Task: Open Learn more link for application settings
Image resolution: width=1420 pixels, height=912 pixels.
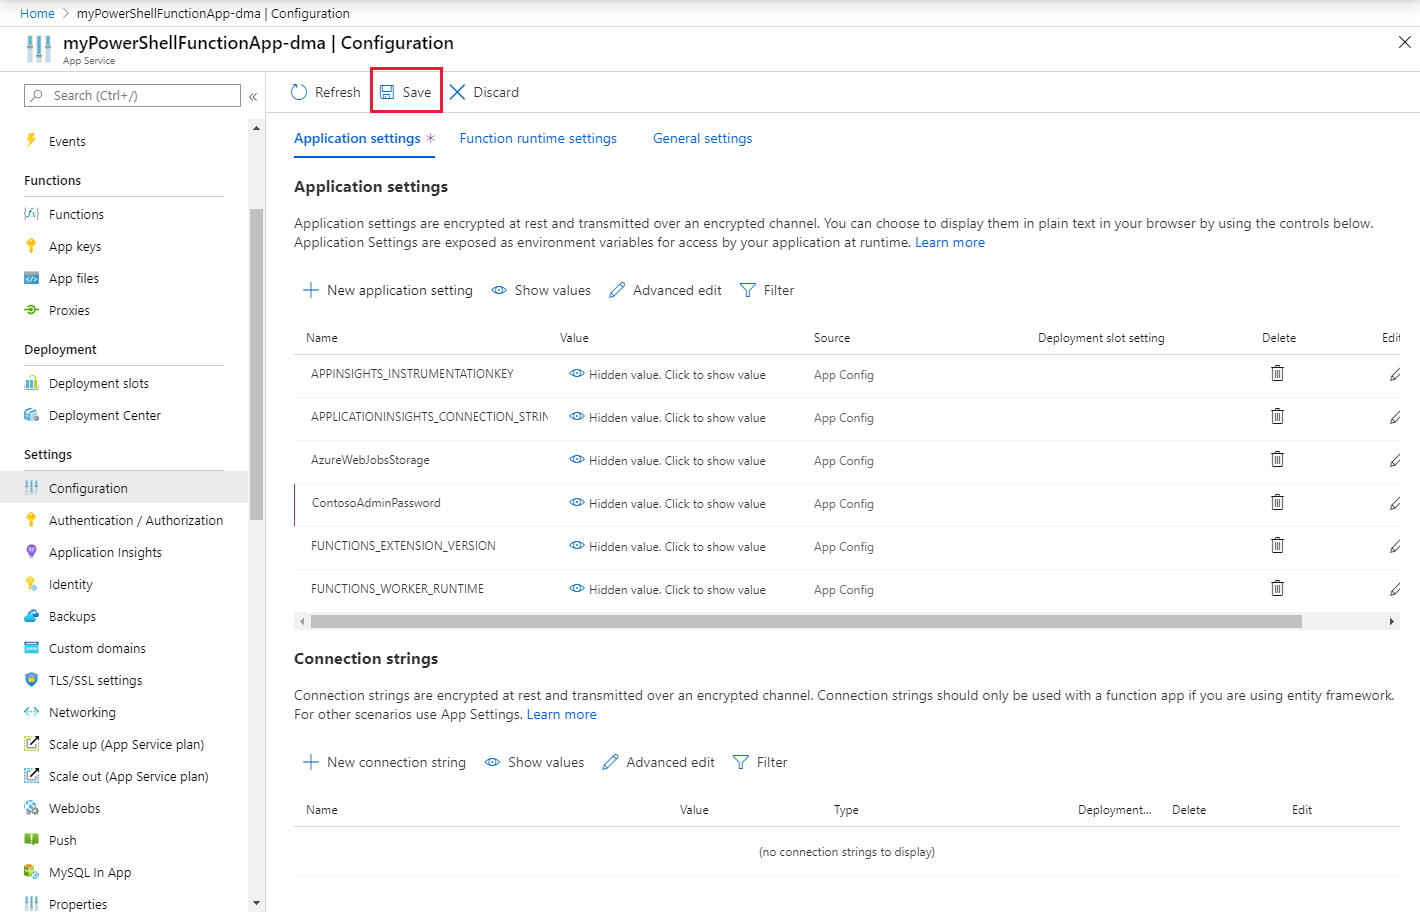Action: click(x=950, y=242)
